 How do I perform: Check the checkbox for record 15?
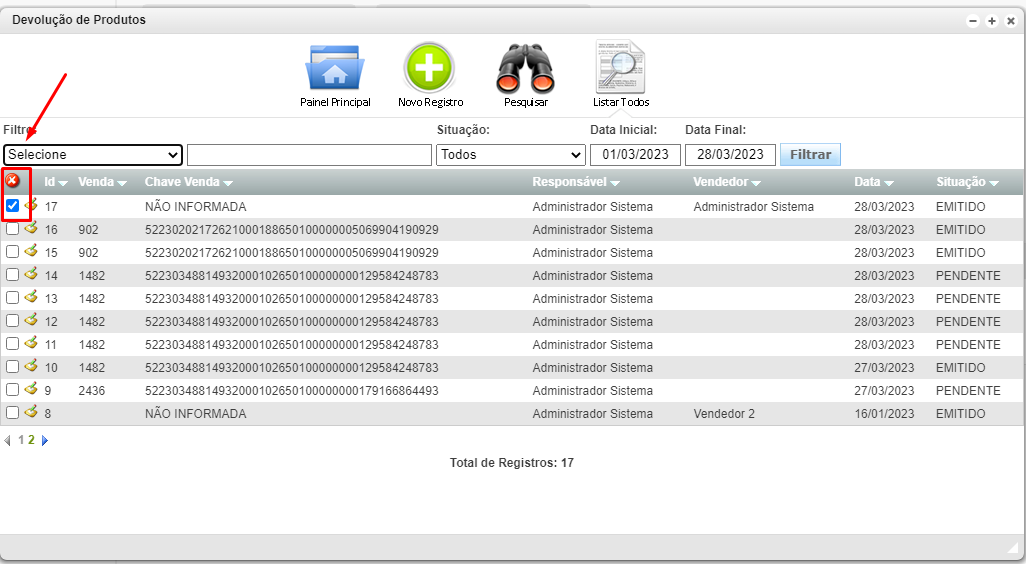(13, 252)
